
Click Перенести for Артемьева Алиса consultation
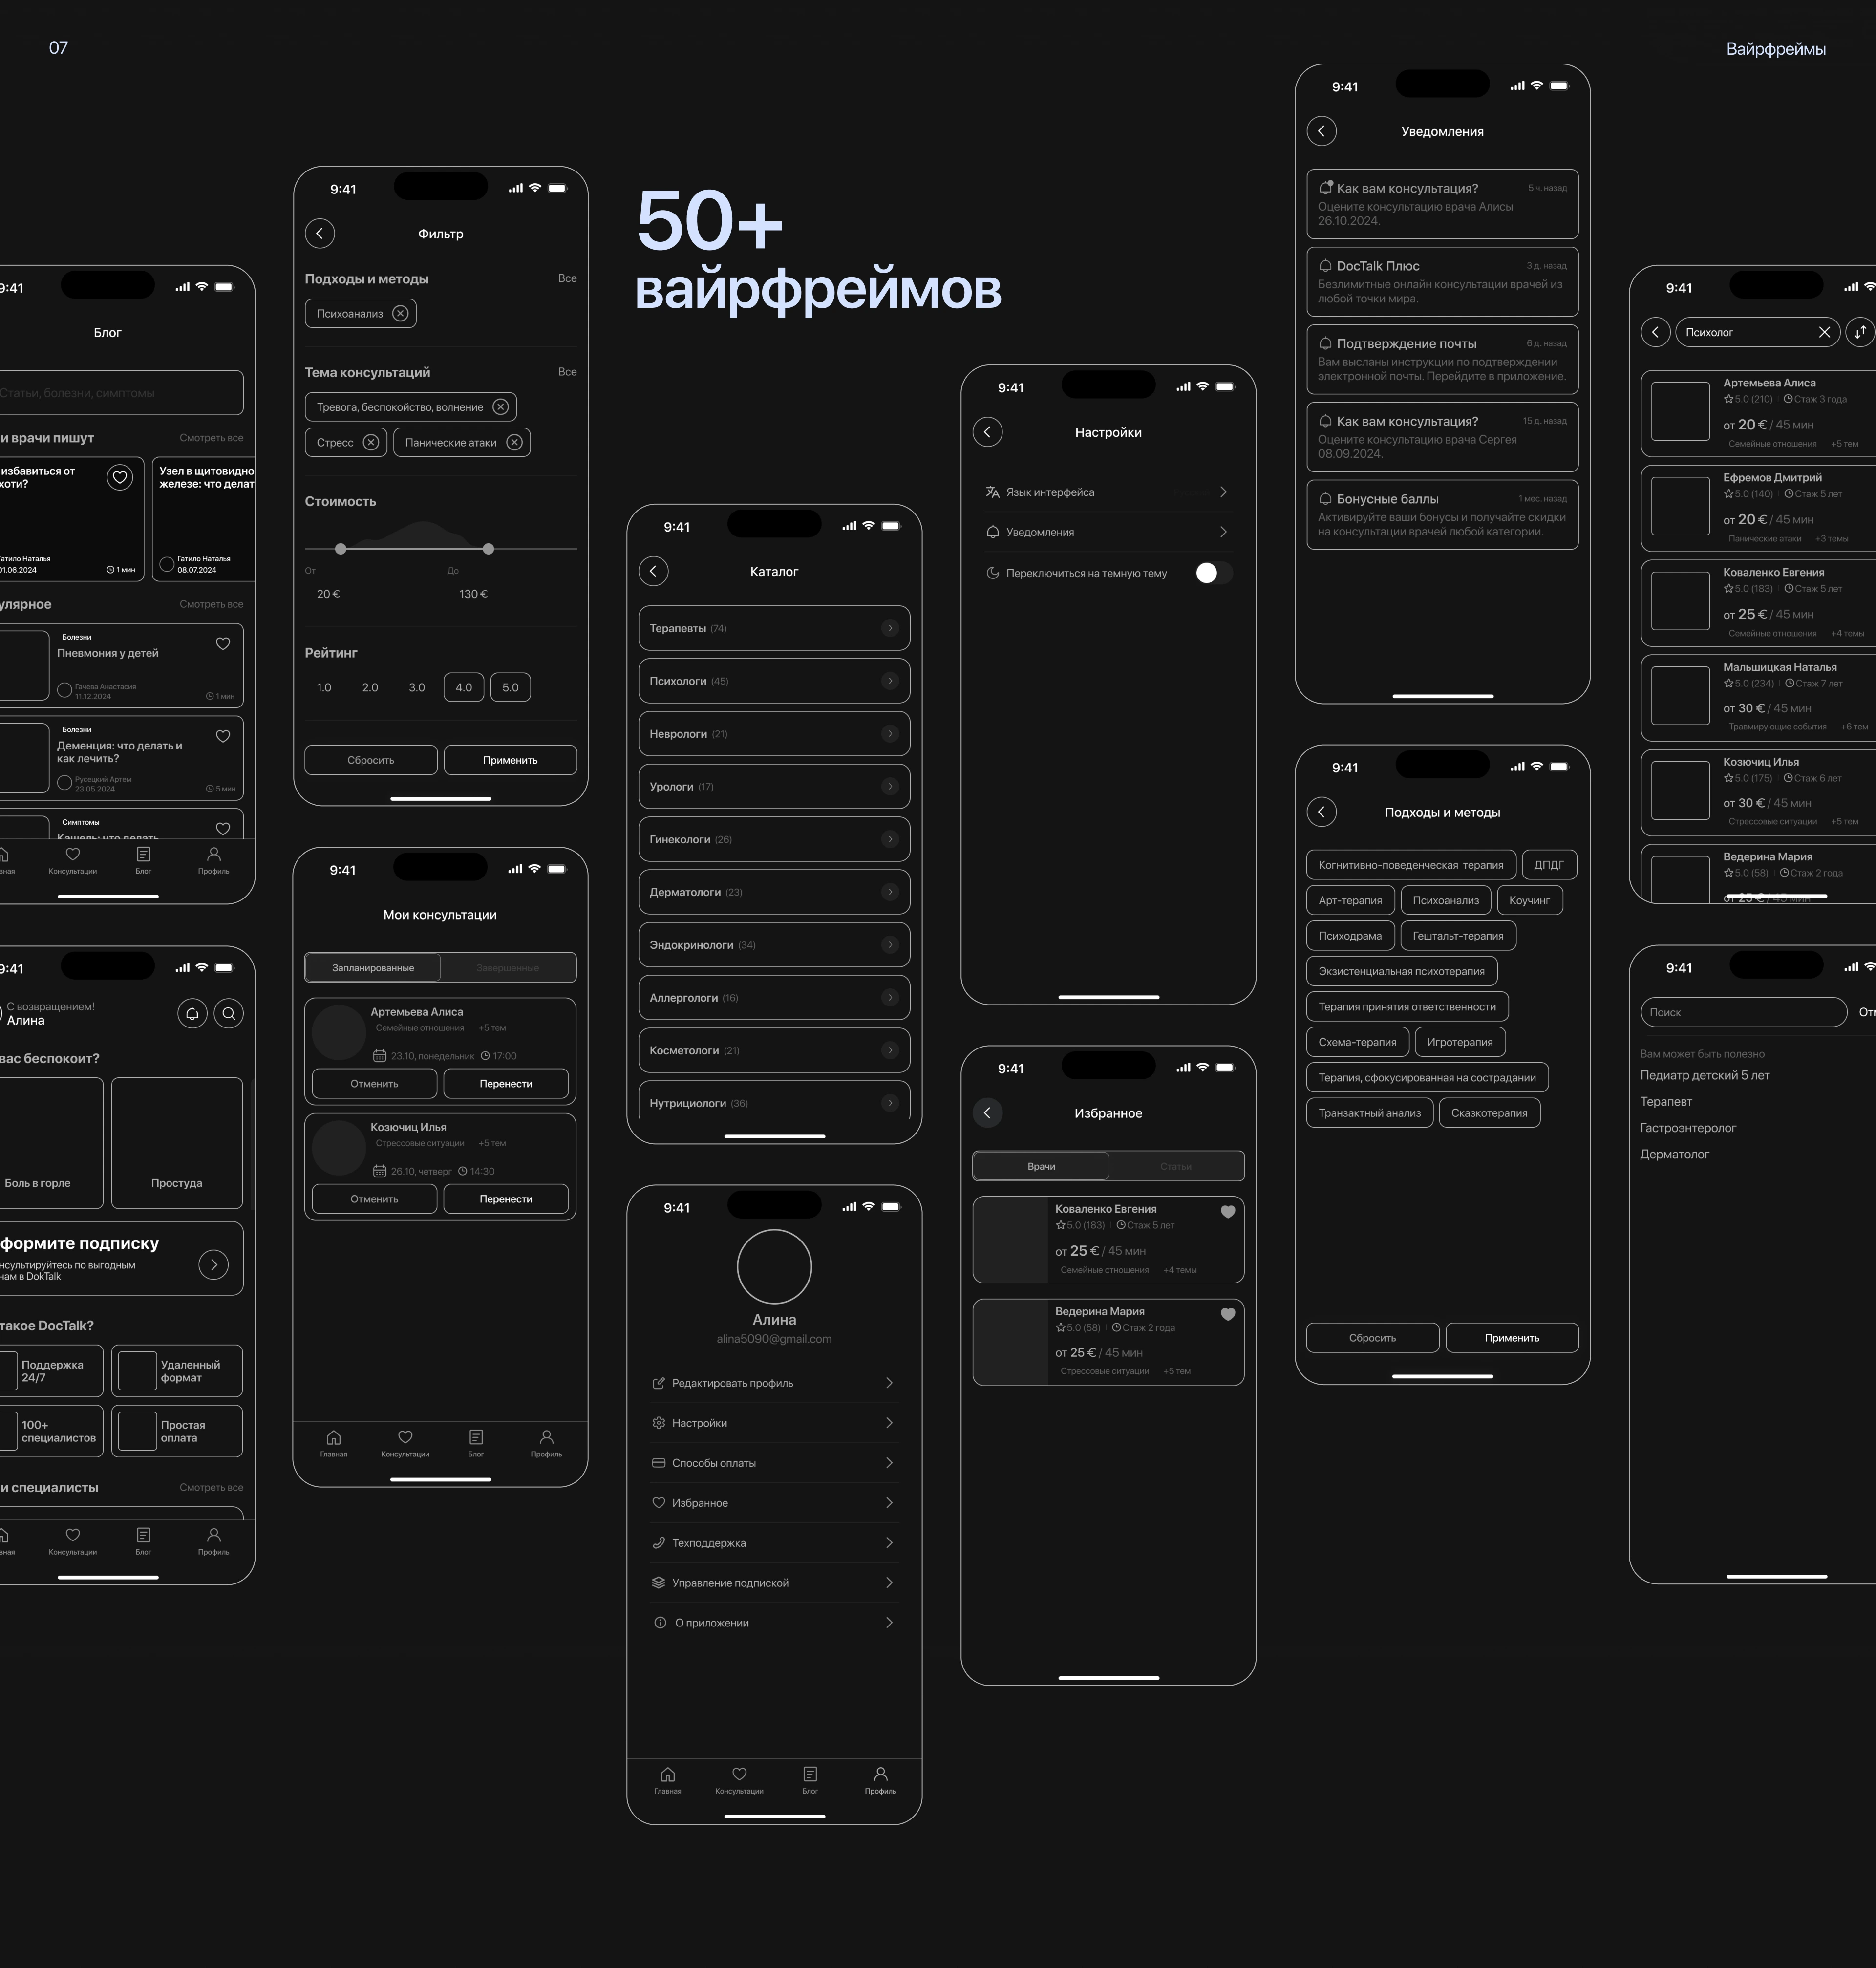click(x=506, y=1084)
